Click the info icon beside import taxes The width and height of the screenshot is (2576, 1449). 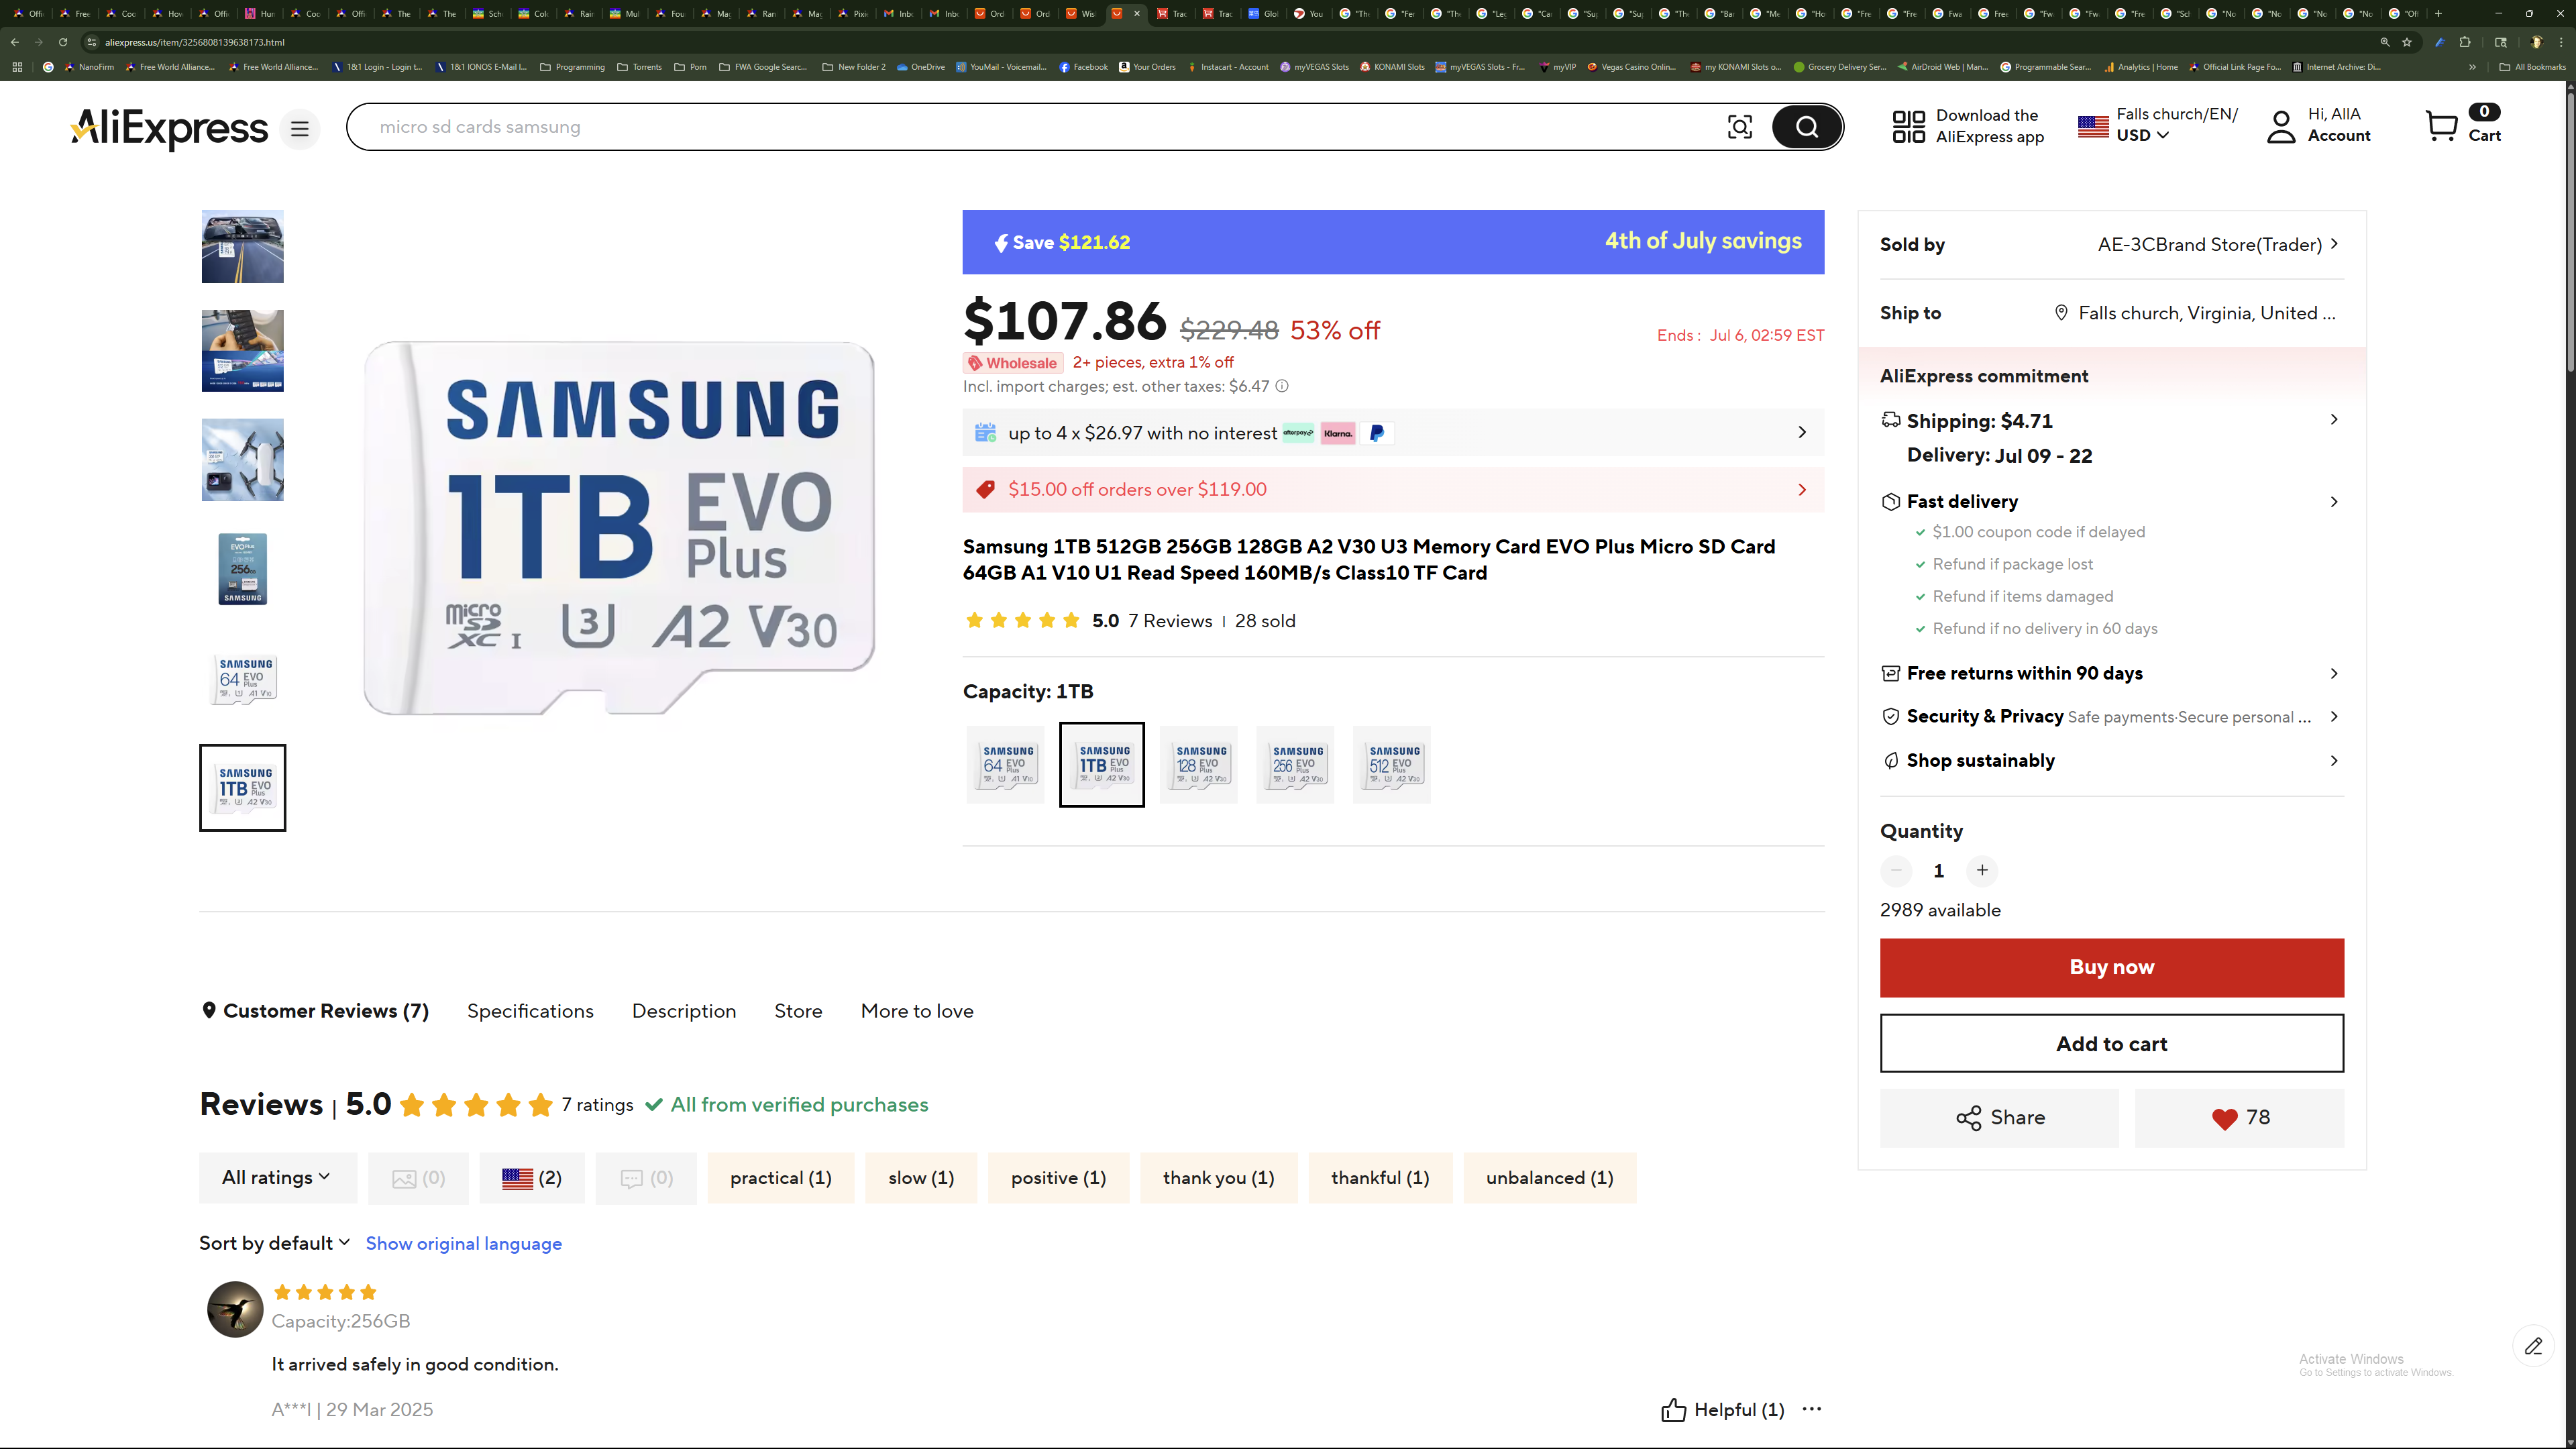1282,387
